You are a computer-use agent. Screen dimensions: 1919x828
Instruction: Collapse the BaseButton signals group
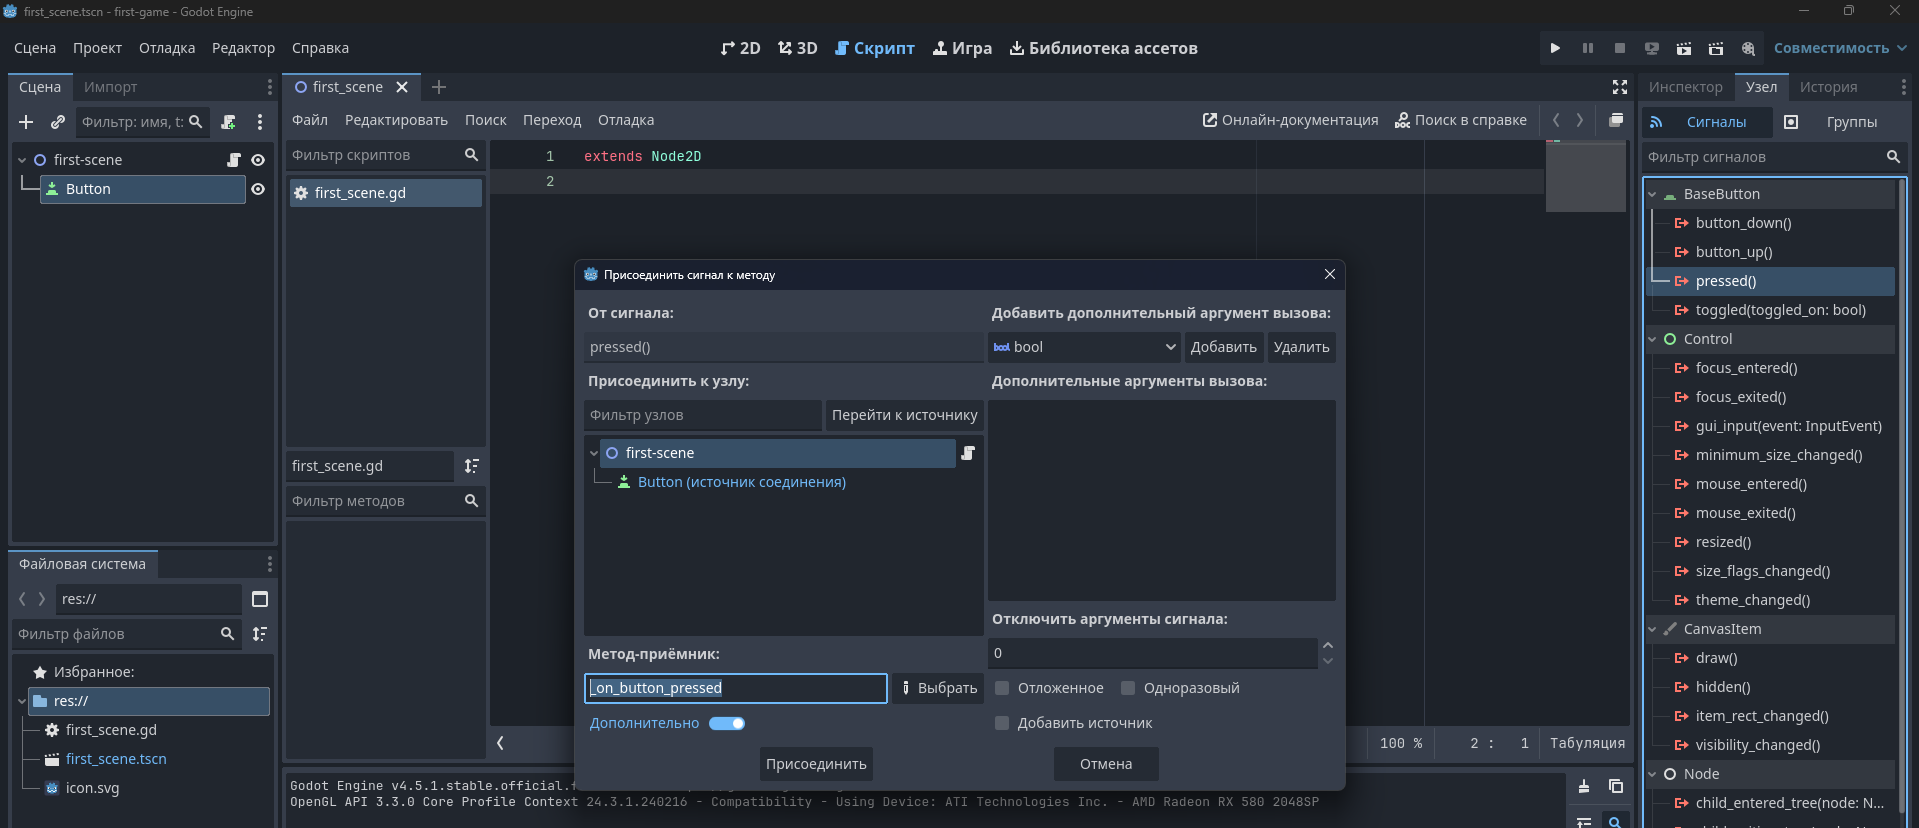1653,194
